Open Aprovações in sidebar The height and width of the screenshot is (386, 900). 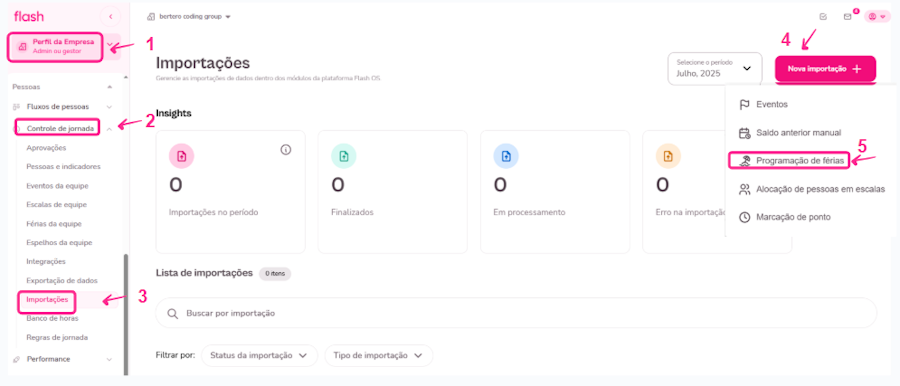click(46, 148)
